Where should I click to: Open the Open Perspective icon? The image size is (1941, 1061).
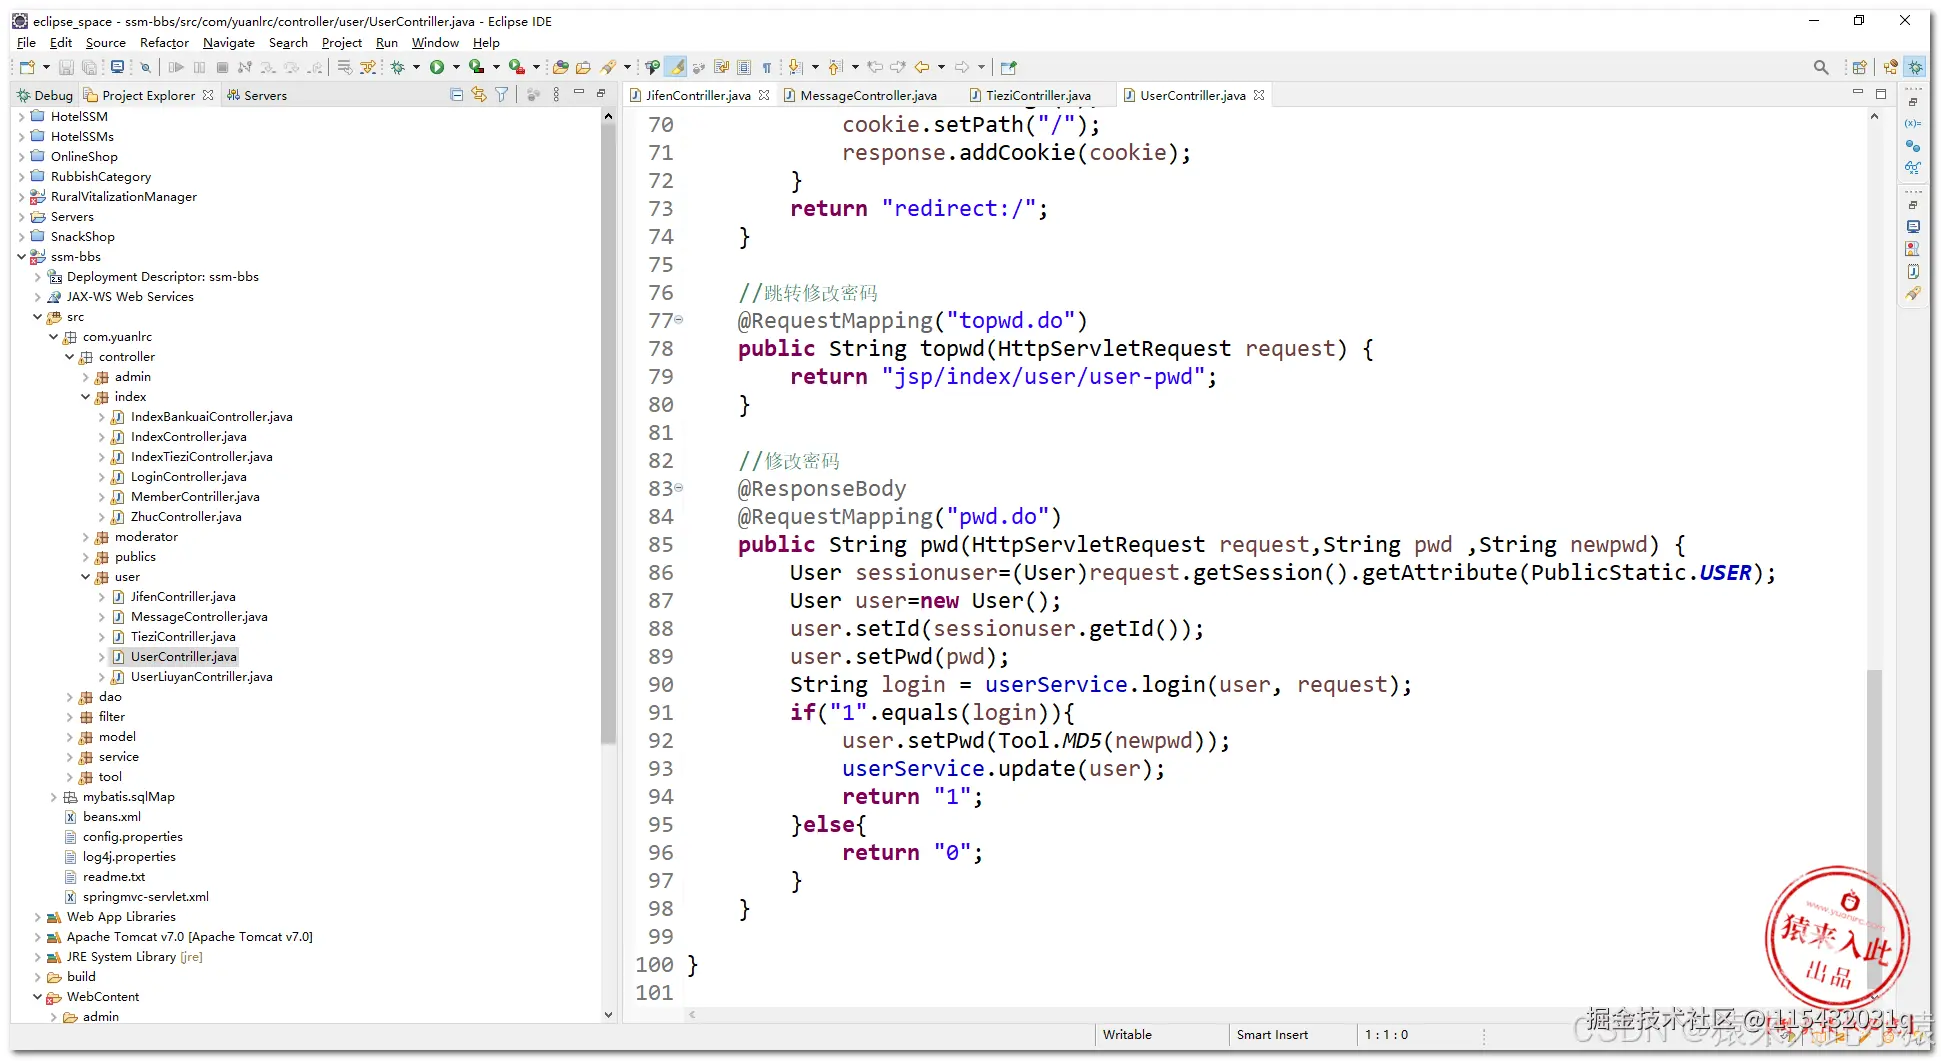point(1859,67)
